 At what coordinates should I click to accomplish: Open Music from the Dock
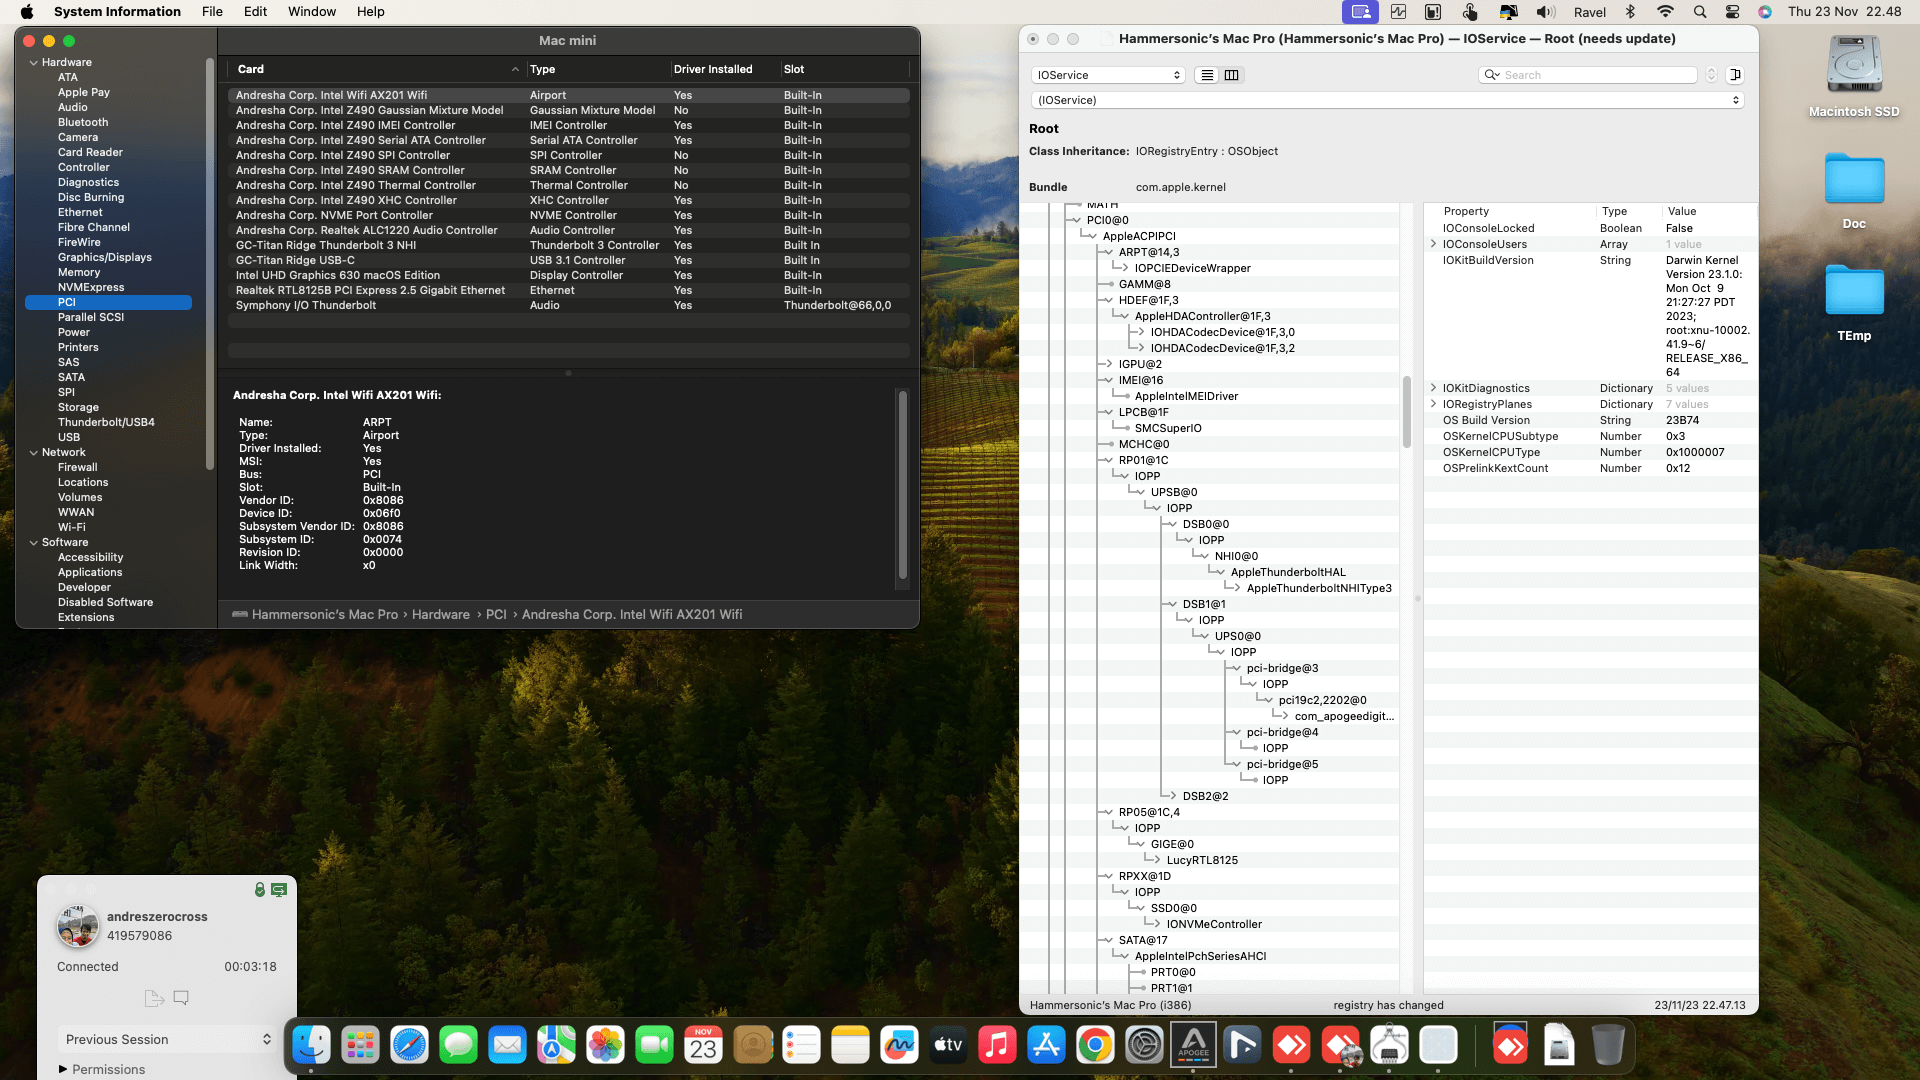[x=997, y=1046]
